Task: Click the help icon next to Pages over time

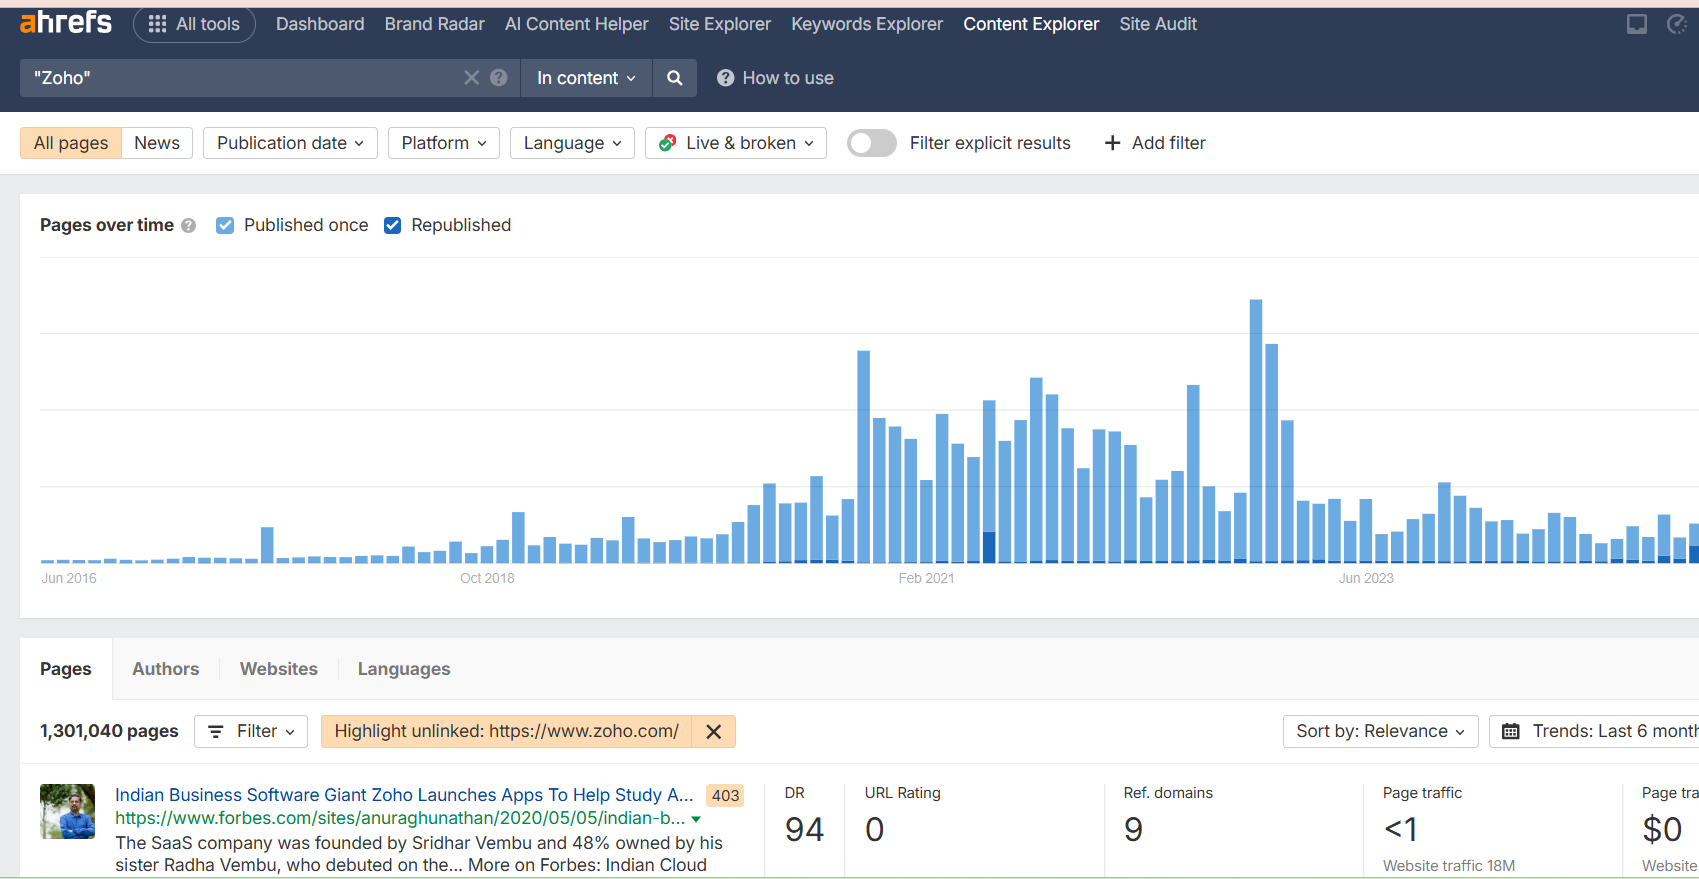Action: click(x=188, y=226)
